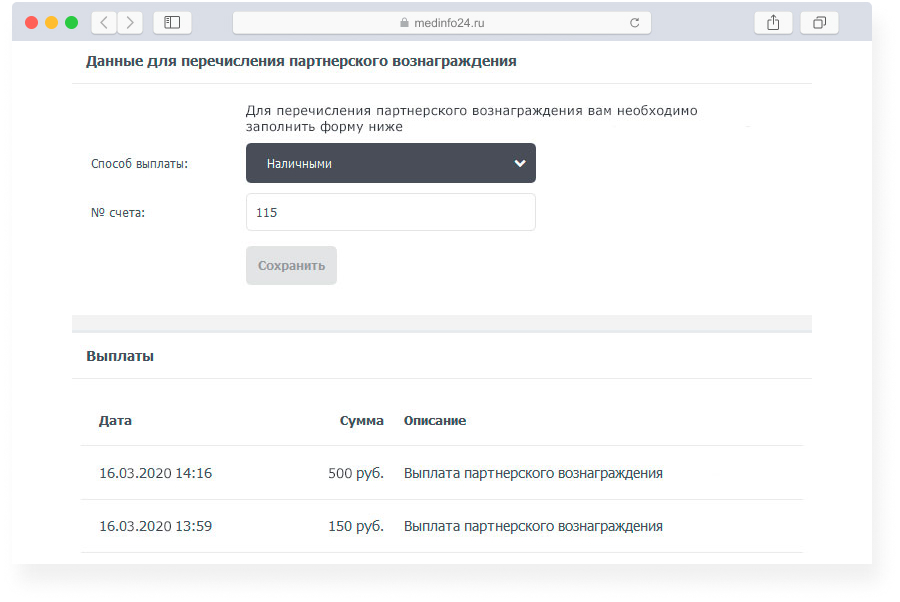Go forward using the browser forward arrow

coord(130,23)
